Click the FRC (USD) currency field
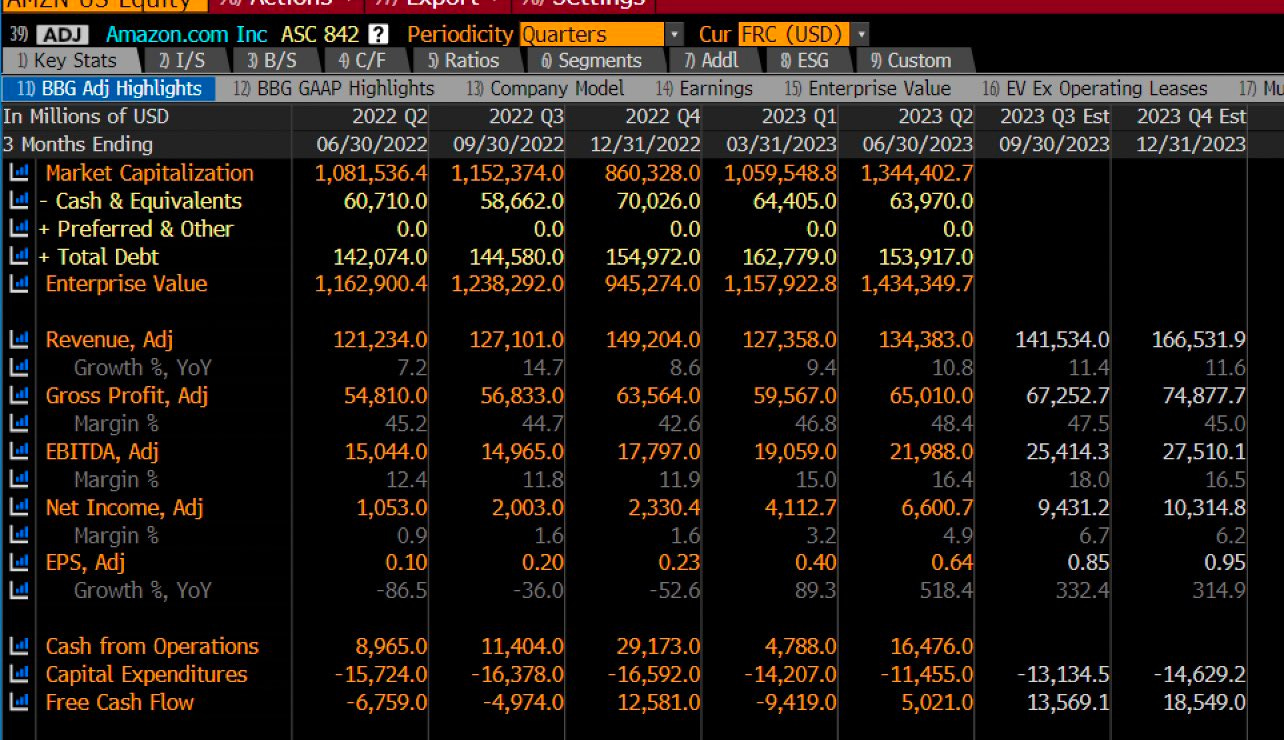 pos(794,34)
